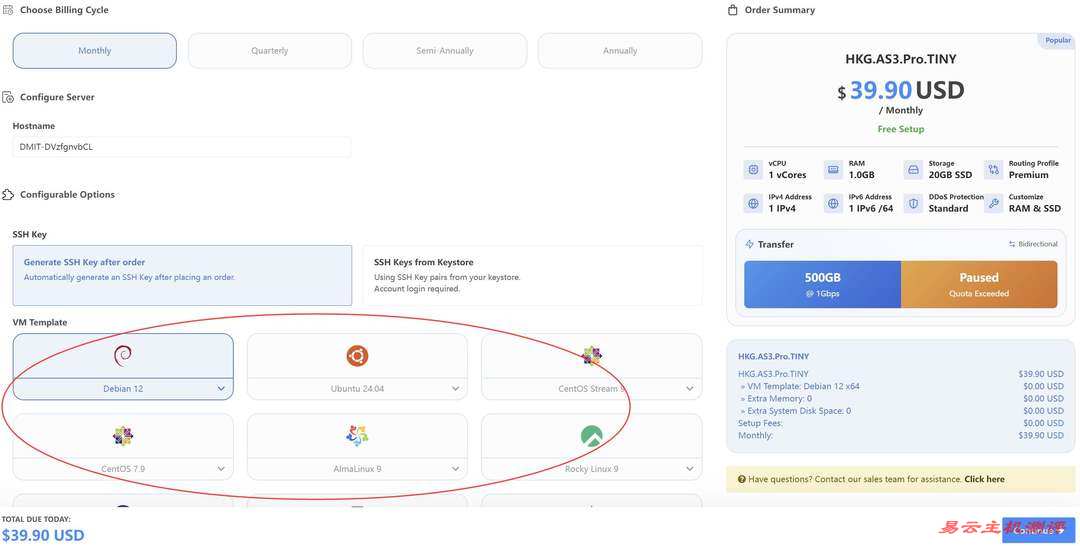This screenshot has height=546, width=1080.
Task: Click the vCPU icon in Order Summary
Action: click(x=753, y=170)
